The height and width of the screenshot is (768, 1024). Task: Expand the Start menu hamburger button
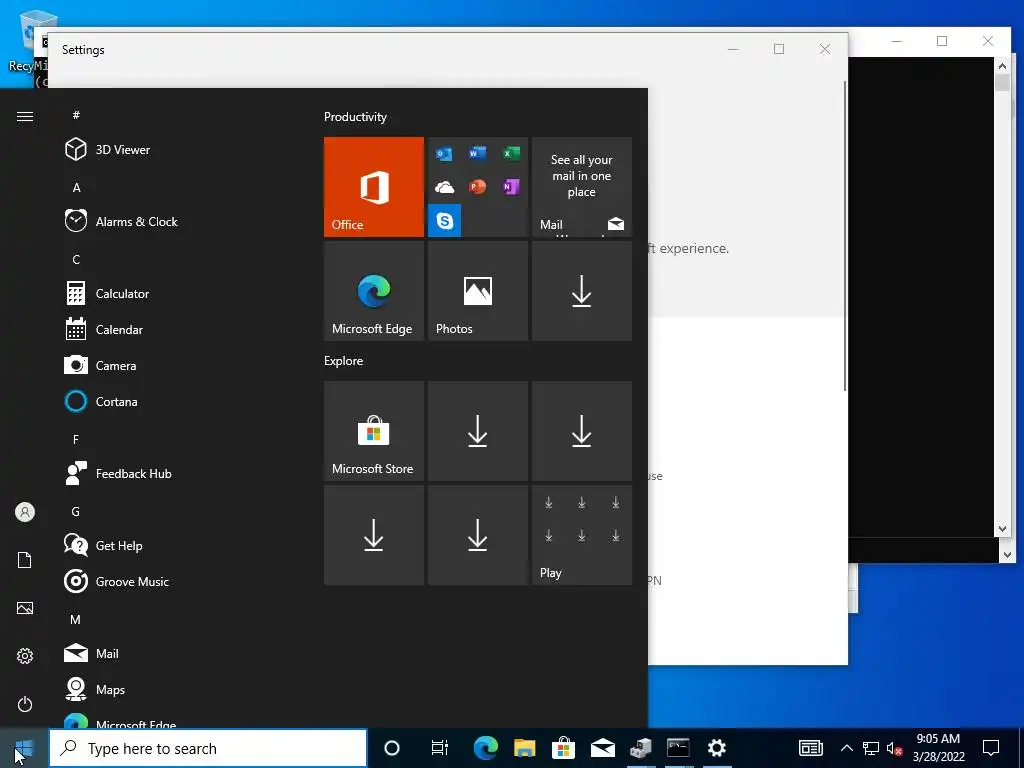tap(25, 116)
